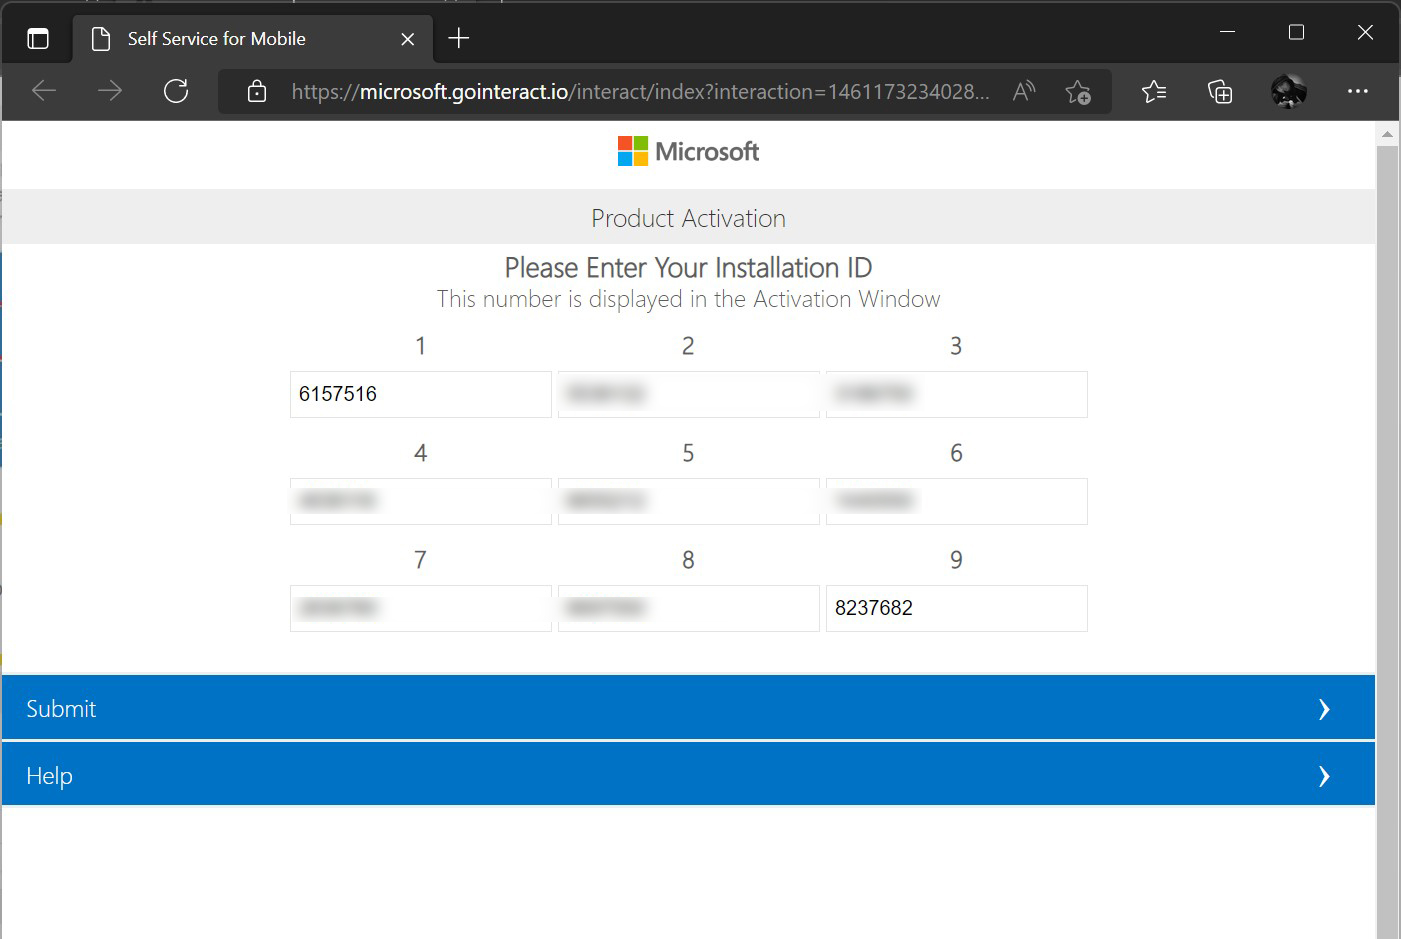Open the browser profile avatar
1401x939 pixels.
tap(1288, 92)
